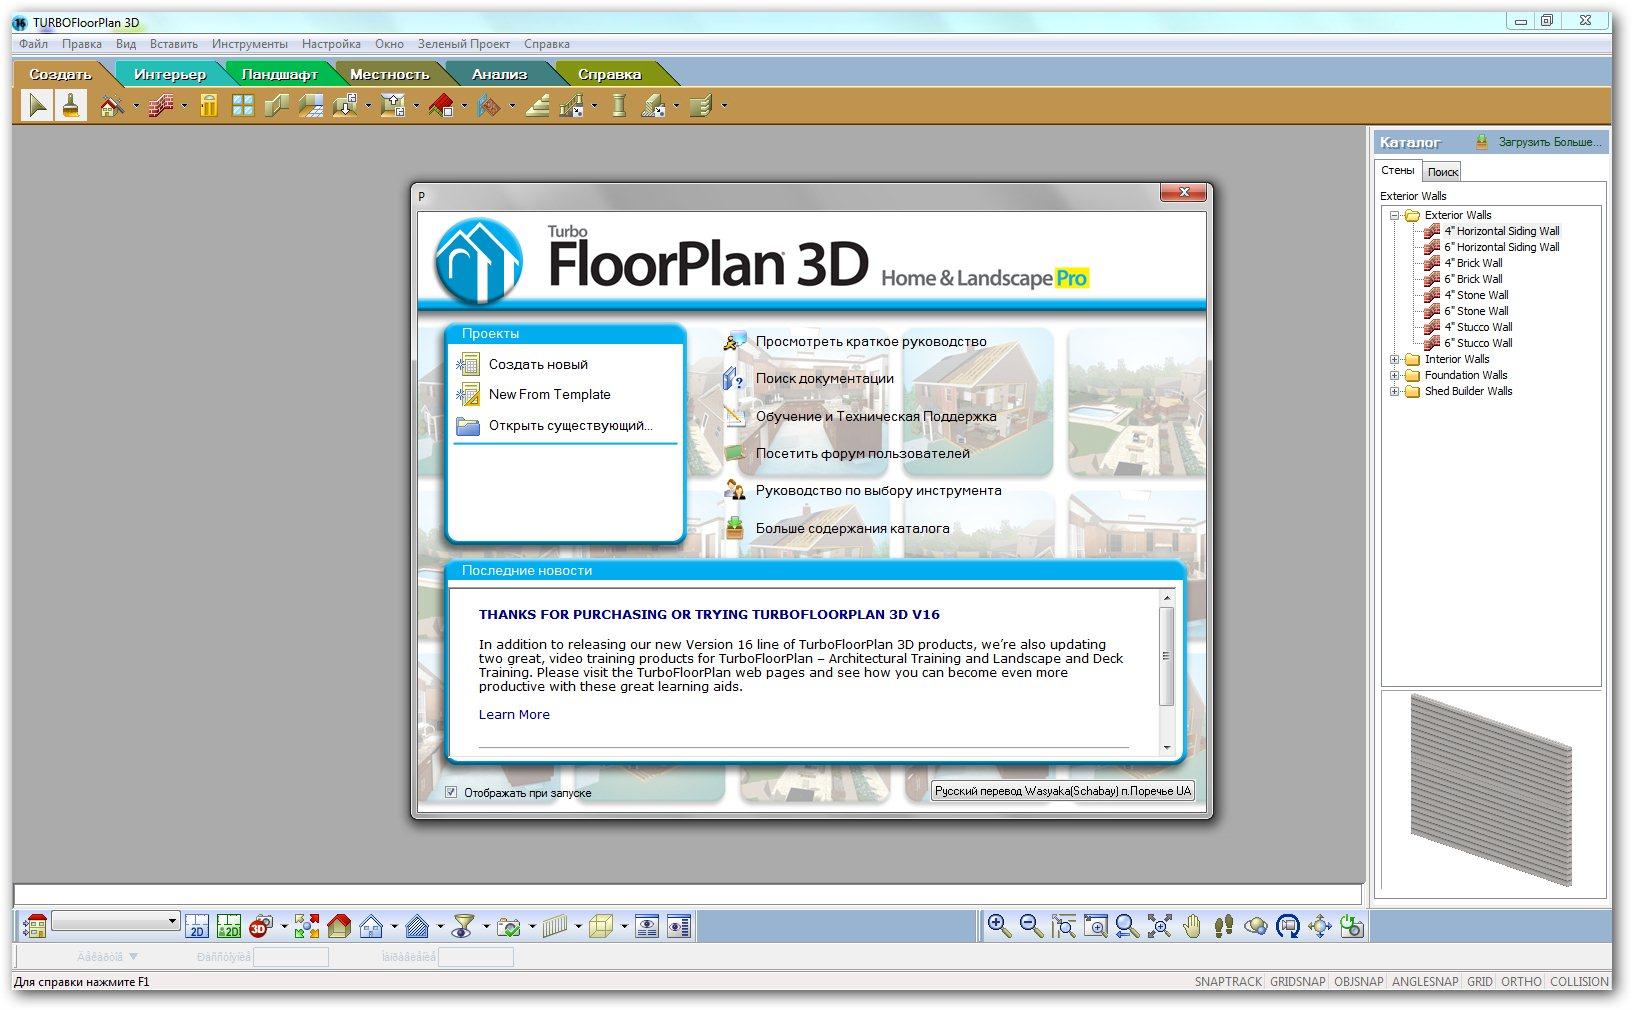The width and height of the screenshot is (1632, 1010).
Task: Click 'Создать новый' project link
Action: (x=538, y=365)
